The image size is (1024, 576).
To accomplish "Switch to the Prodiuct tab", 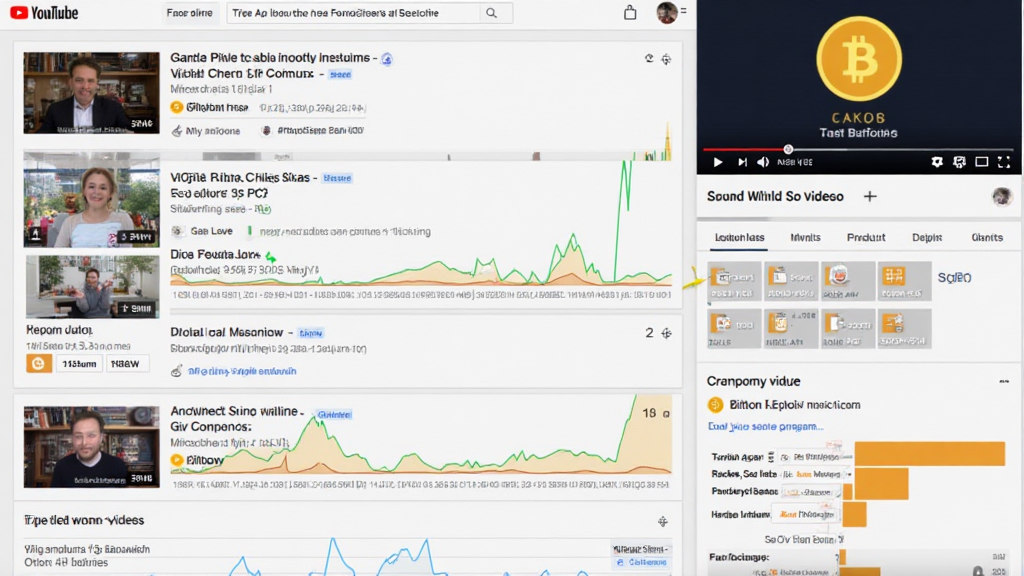I will 866,238.
